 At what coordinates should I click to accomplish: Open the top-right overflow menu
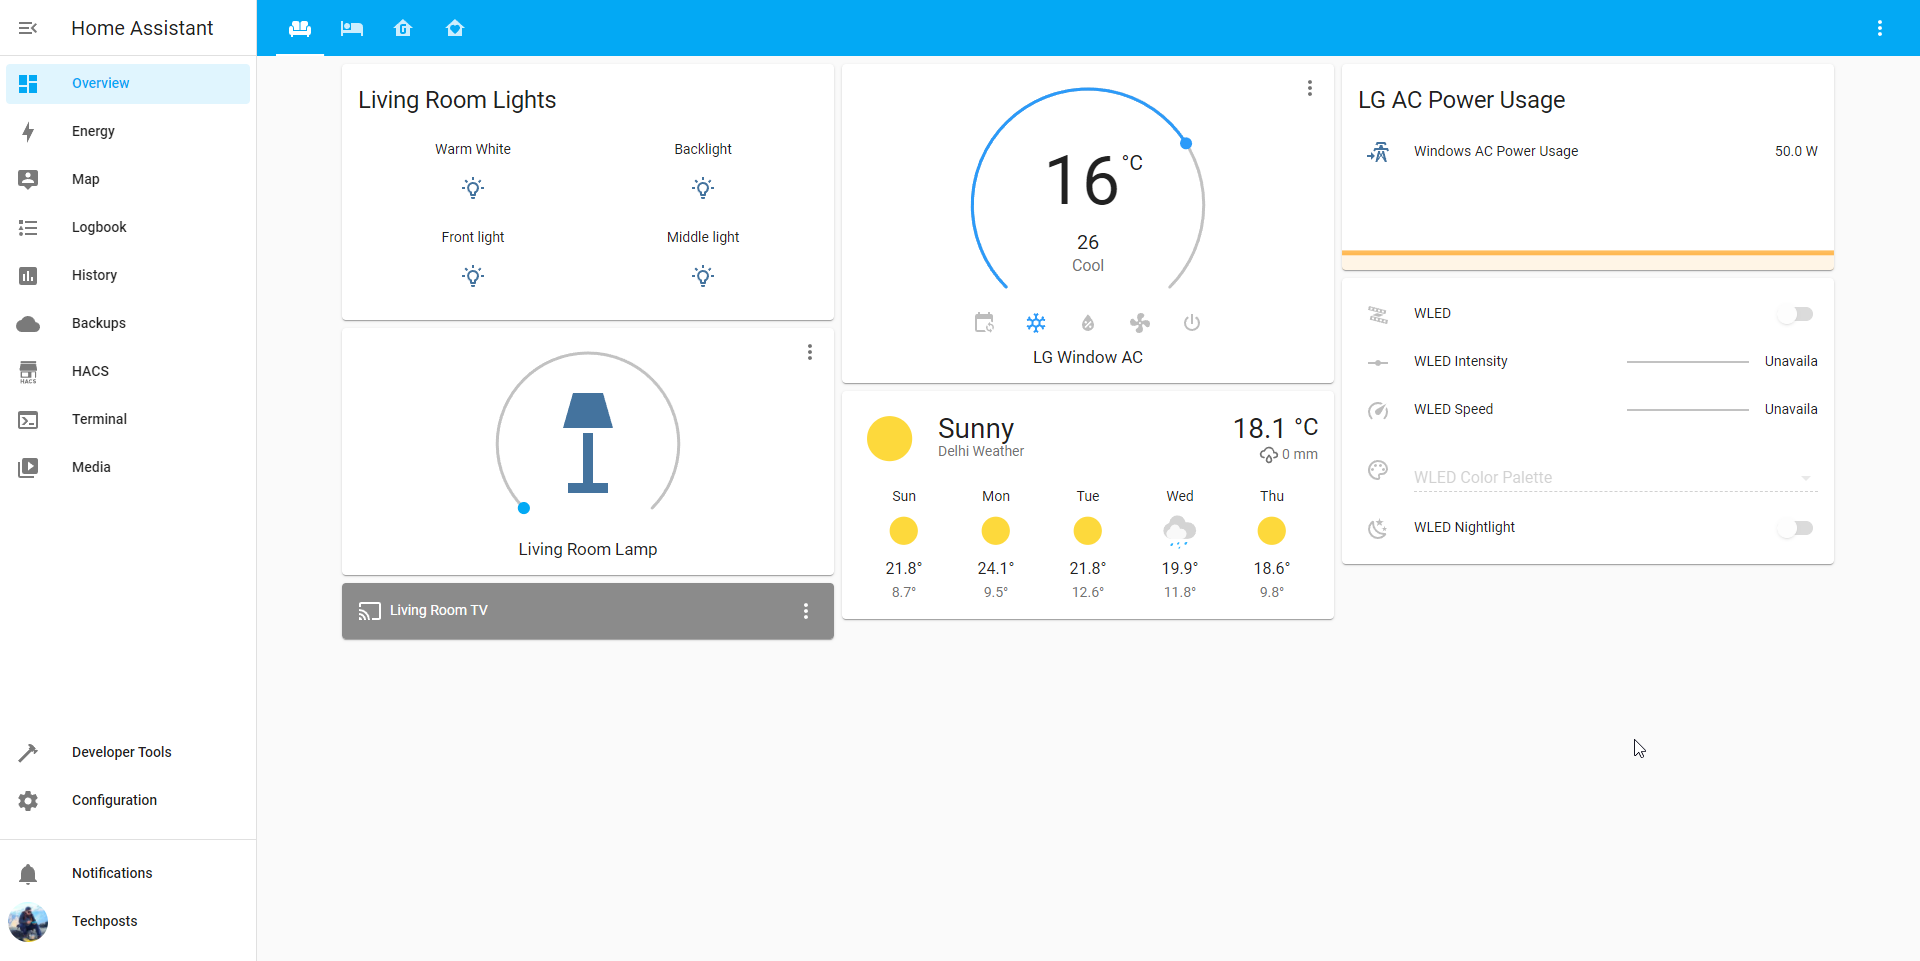click(x=1880, y=27)
